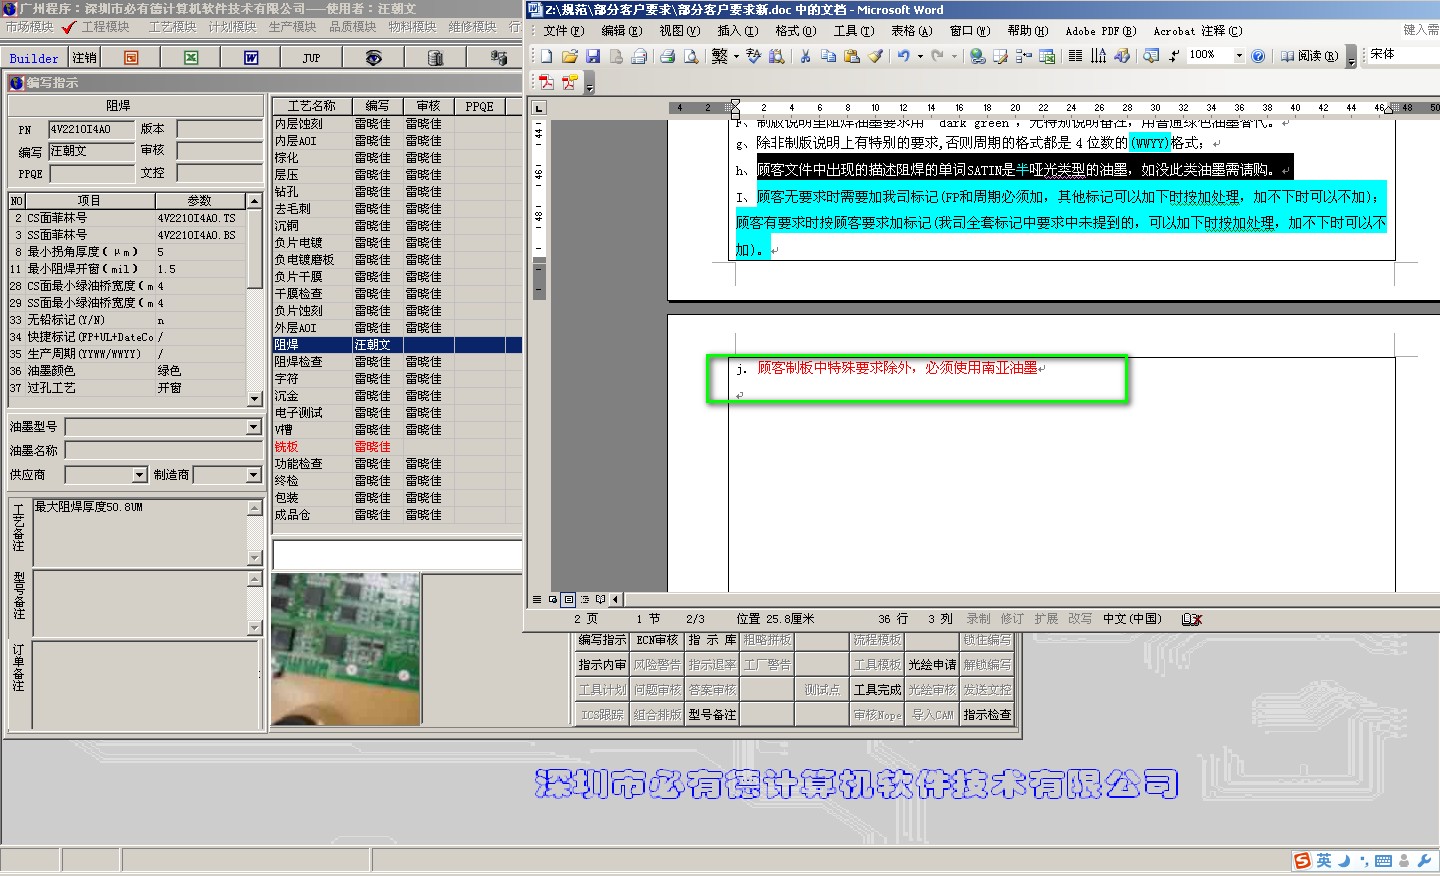The image size is (1440, 876).
Task: Click the 指示检查 button
Action: click(987, 715)
